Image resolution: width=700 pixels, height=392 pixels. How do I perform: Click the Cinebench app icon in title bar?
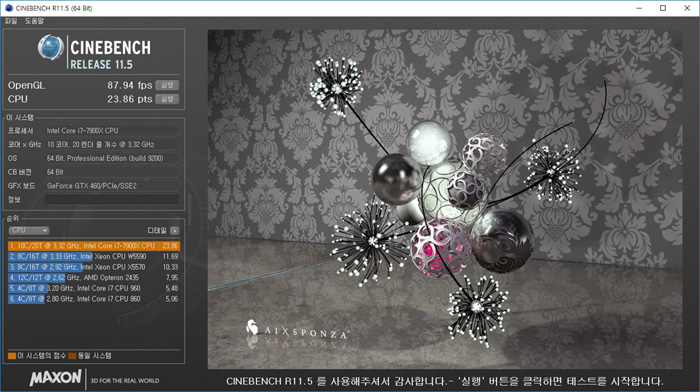(8, 8)
